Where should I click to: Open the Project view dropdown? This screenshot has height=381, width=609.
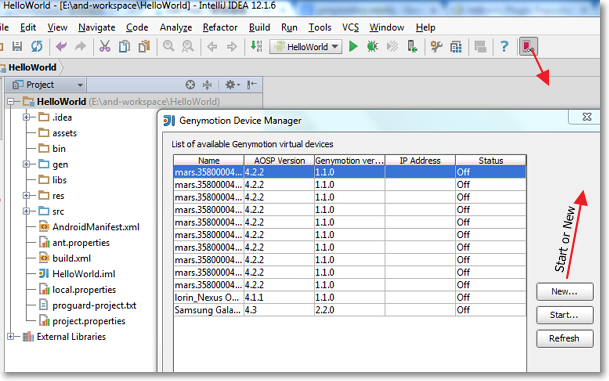pyautogui.click(x=47, y=85)
